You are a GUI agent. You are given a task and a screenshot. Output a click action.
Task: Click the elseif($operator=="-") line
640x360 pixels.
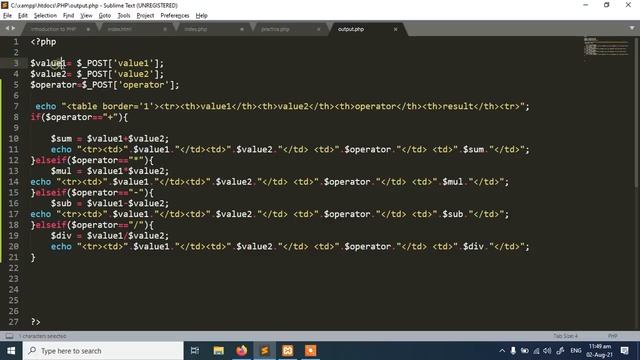92,192
